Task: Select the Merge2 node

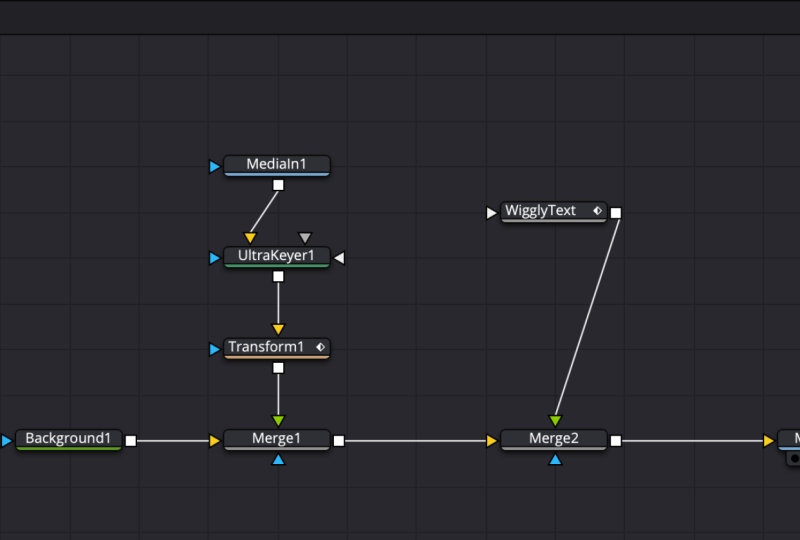Action: click(554, 439)
